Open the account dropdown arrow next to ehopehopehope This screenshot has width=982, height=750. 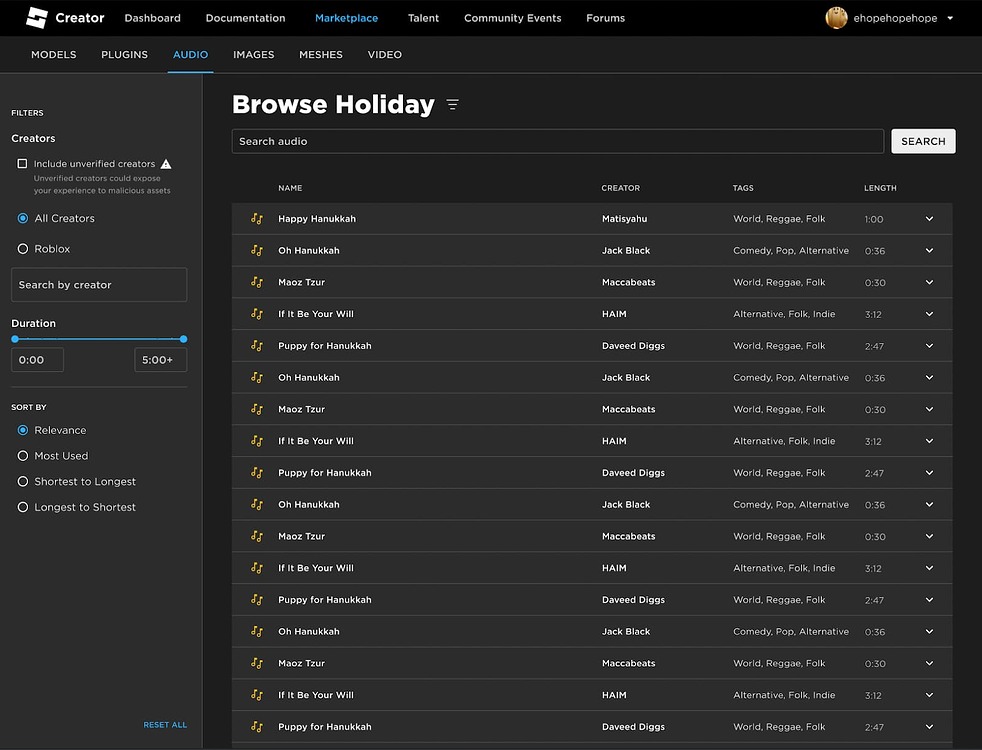click(950, 18)
